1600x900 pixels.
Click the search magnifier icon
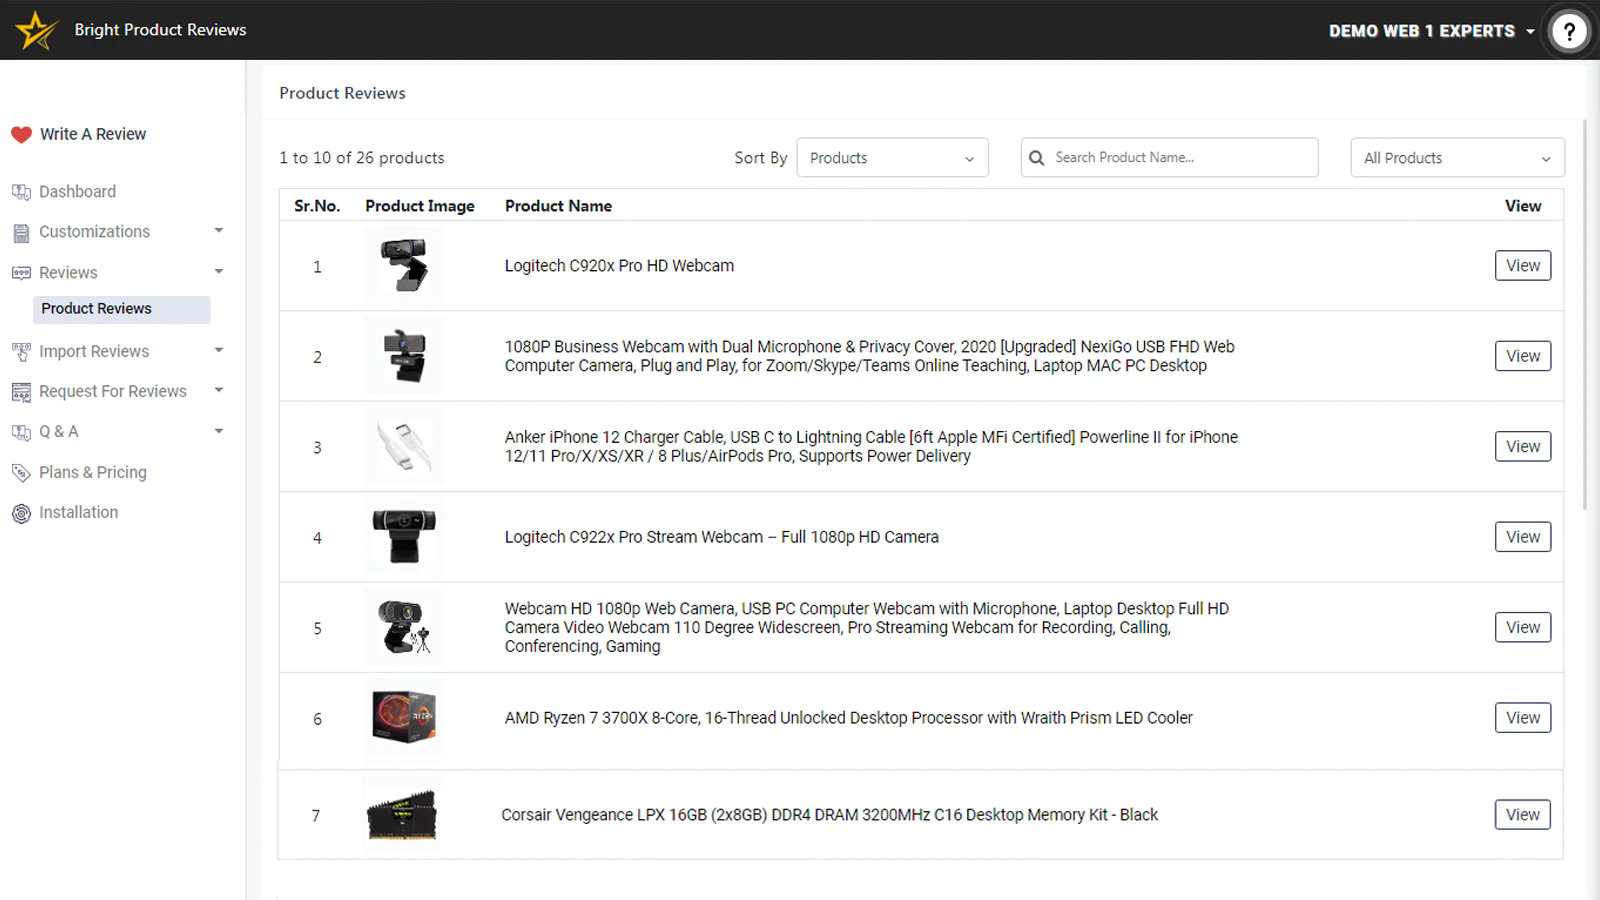pos(1037,158)
